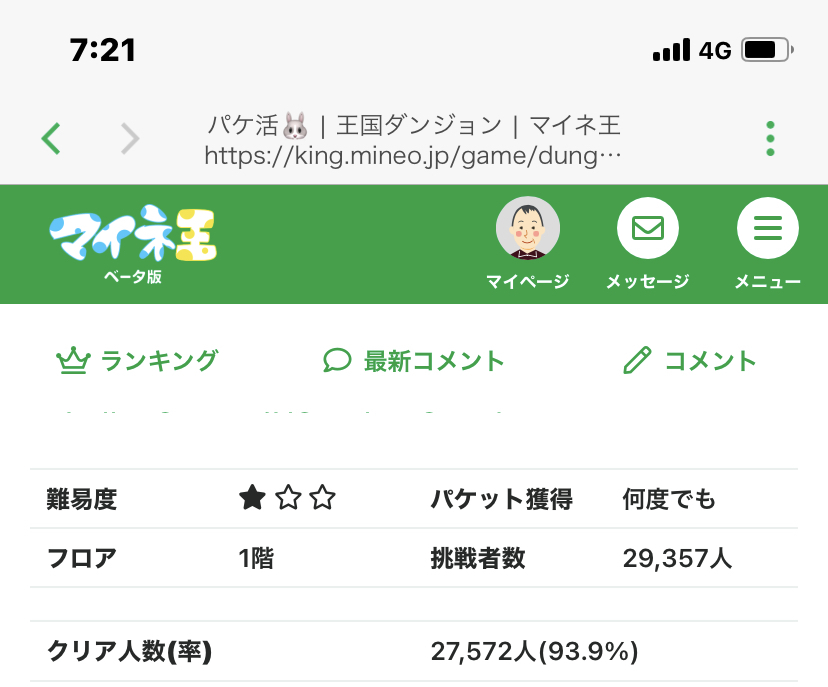Tap the greyed-out forward arrow
Viewport: 828px width, 687px height.
[x=130, y=138]
